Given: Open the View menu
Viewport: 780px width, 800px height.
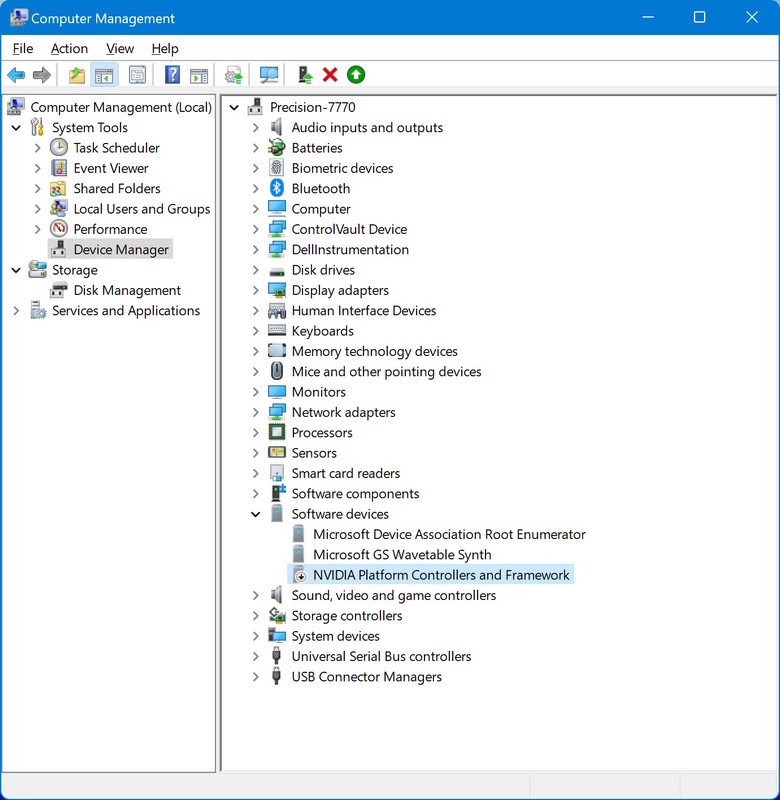Looking at the screenshot, I should click(x=120, y=48).
